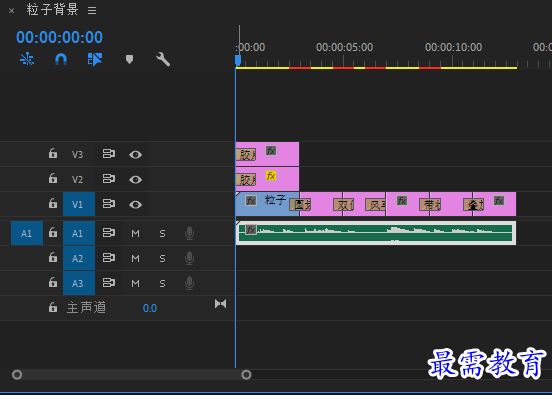This screenshot has height=395, width=552.
Task: Click the 主声道 volume value 0.0
Action: (150, 308)
